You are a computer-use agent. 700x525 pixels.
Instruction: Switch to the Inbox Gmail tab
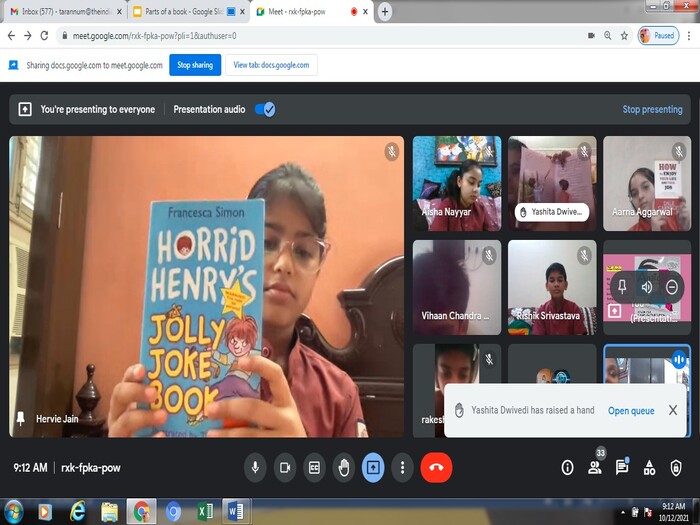tap(66, 12)
